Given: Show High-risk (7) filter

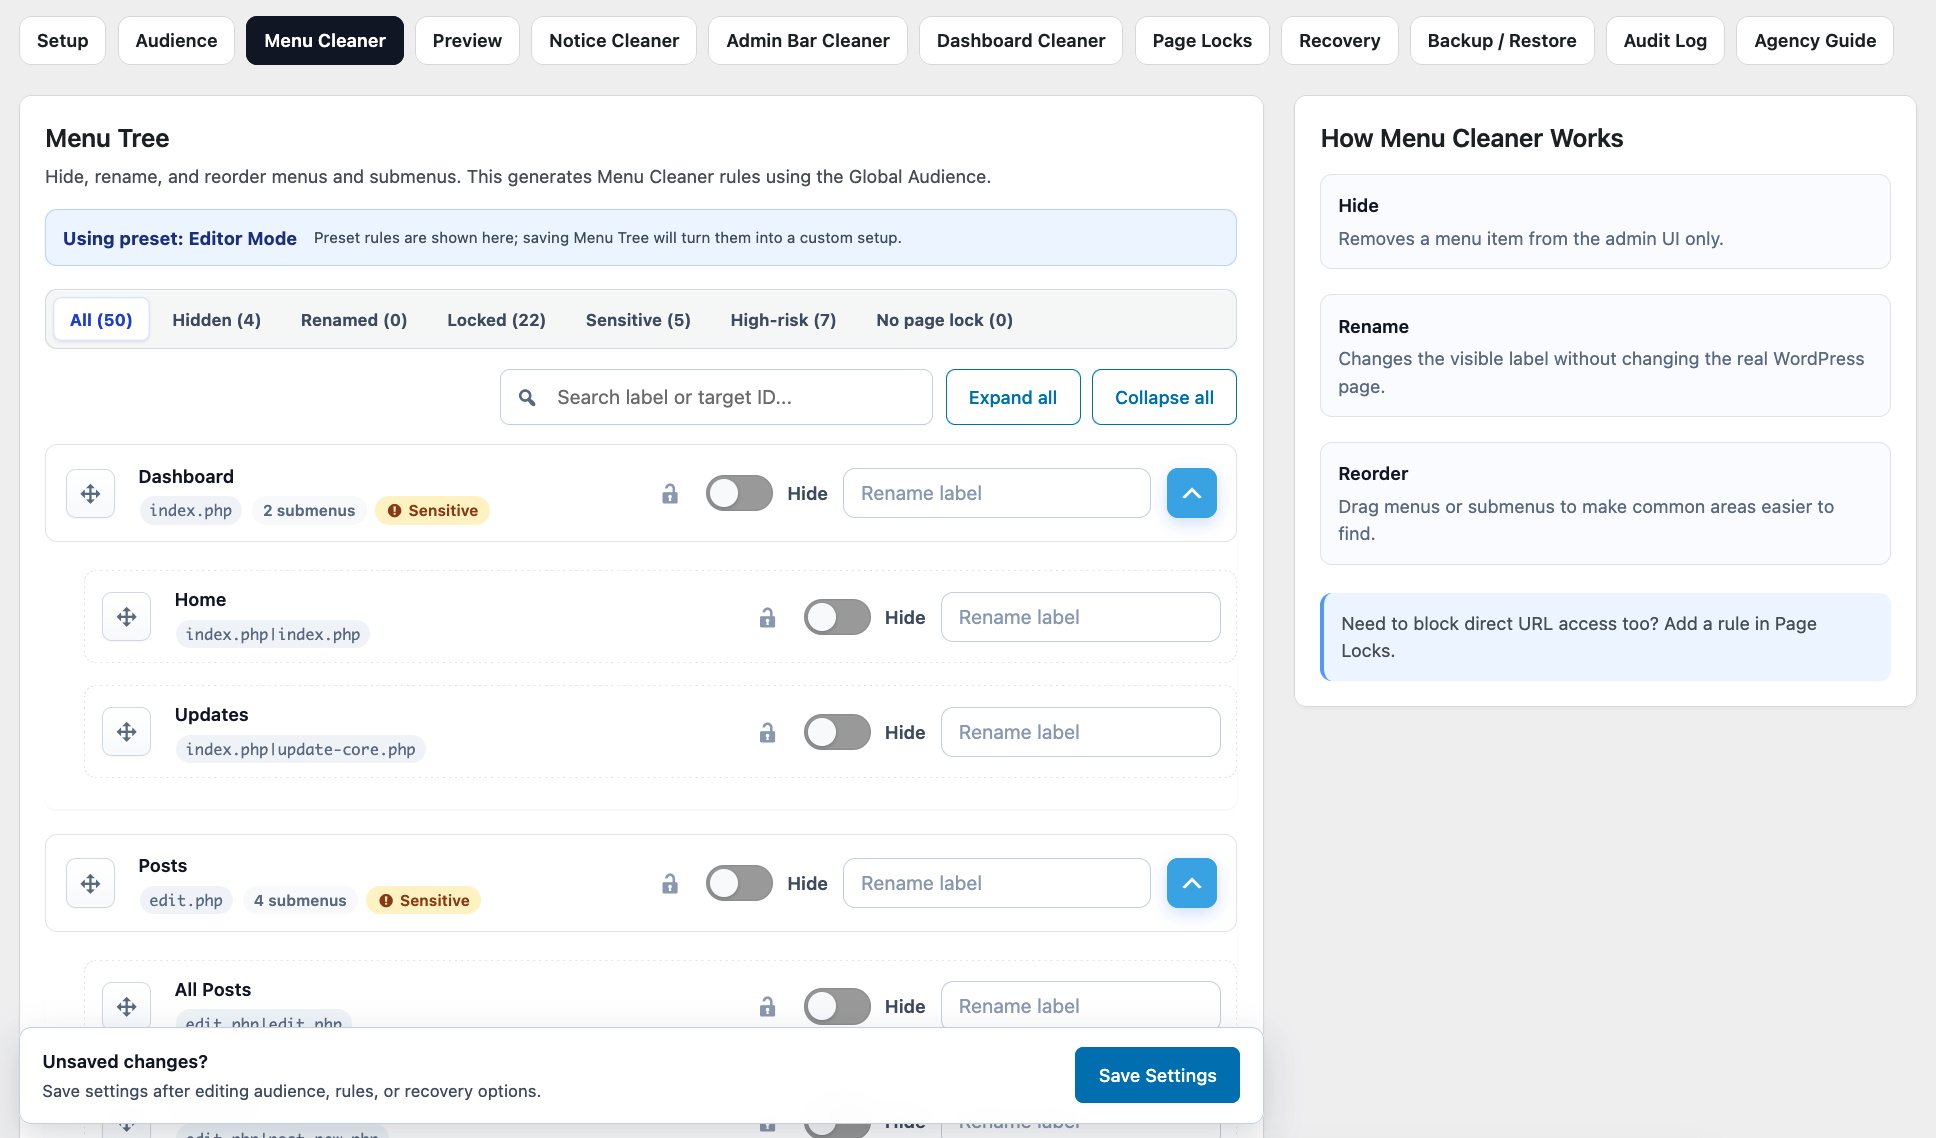Looking at the screenshot, I should 783,320.
